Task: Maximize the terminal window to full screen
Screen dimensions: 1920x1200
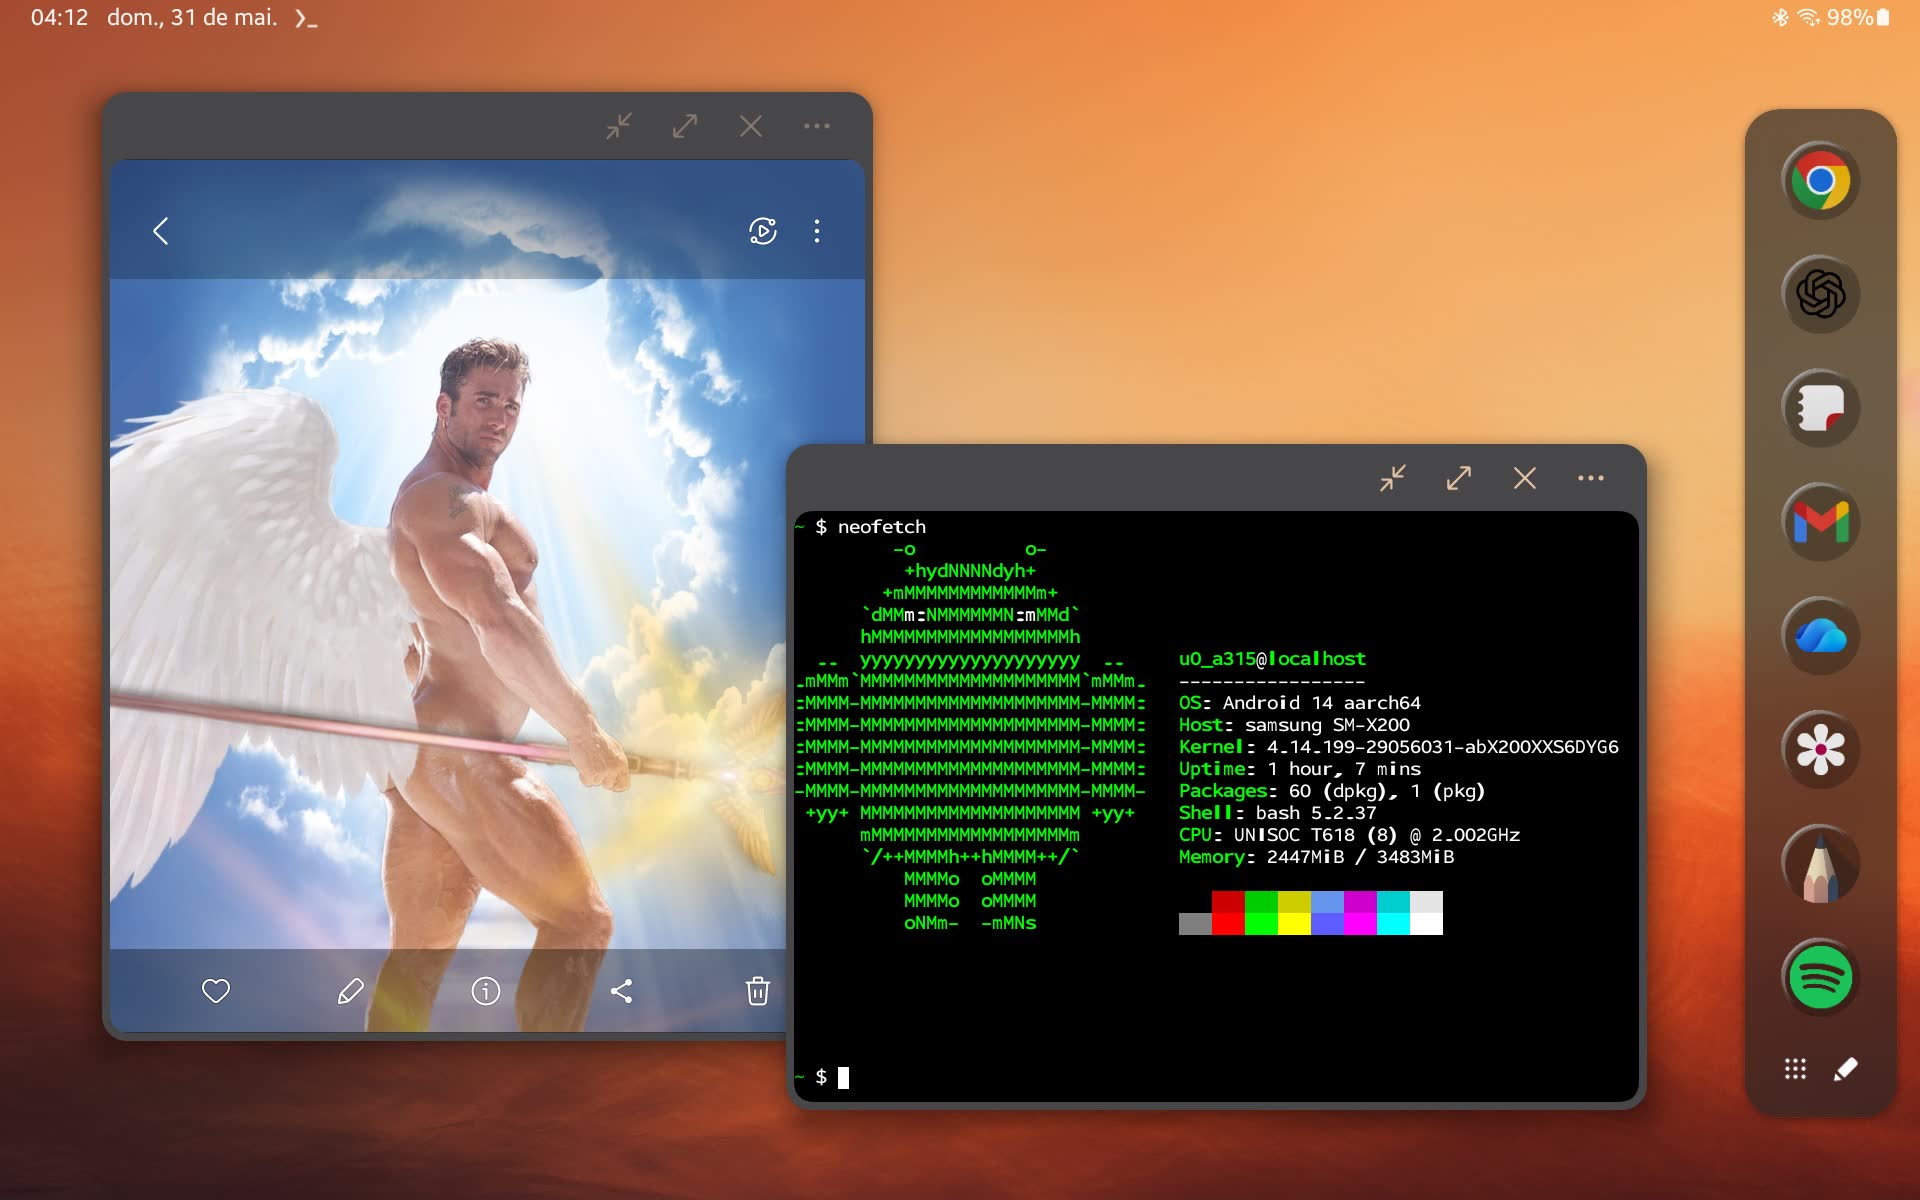Action: pyautogui.click(x=1459, y=478)
